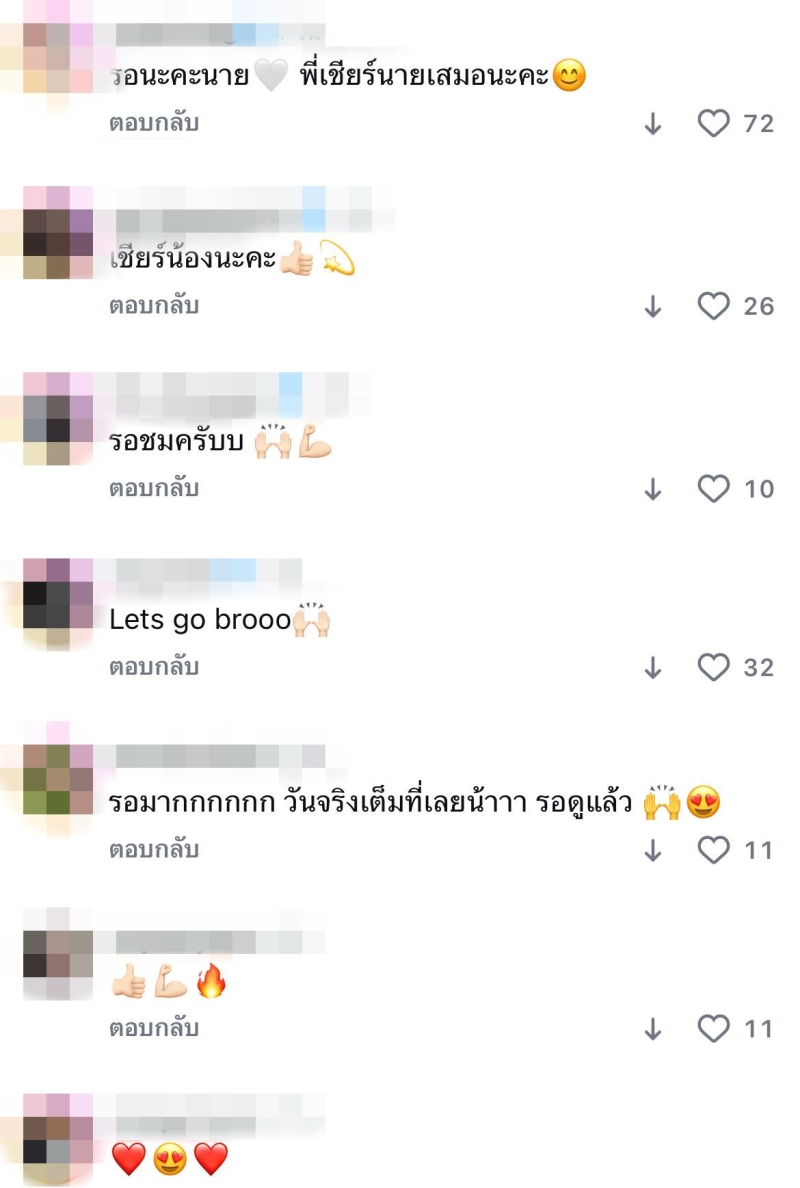This screenshot has height=1188, width=800.
Task: Reply to the "รอชมครับบ" comment
Action: tap(154, 487)
